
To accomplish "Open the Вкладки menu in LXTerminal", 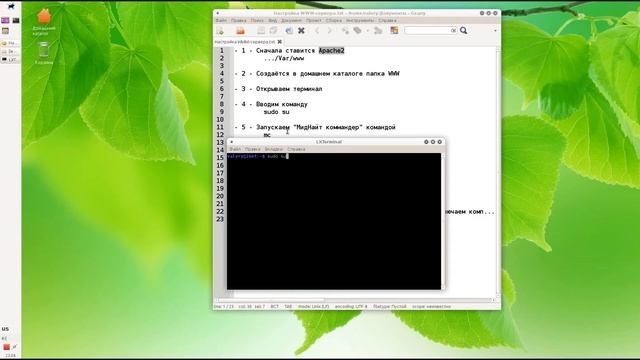I will [273, 149].
